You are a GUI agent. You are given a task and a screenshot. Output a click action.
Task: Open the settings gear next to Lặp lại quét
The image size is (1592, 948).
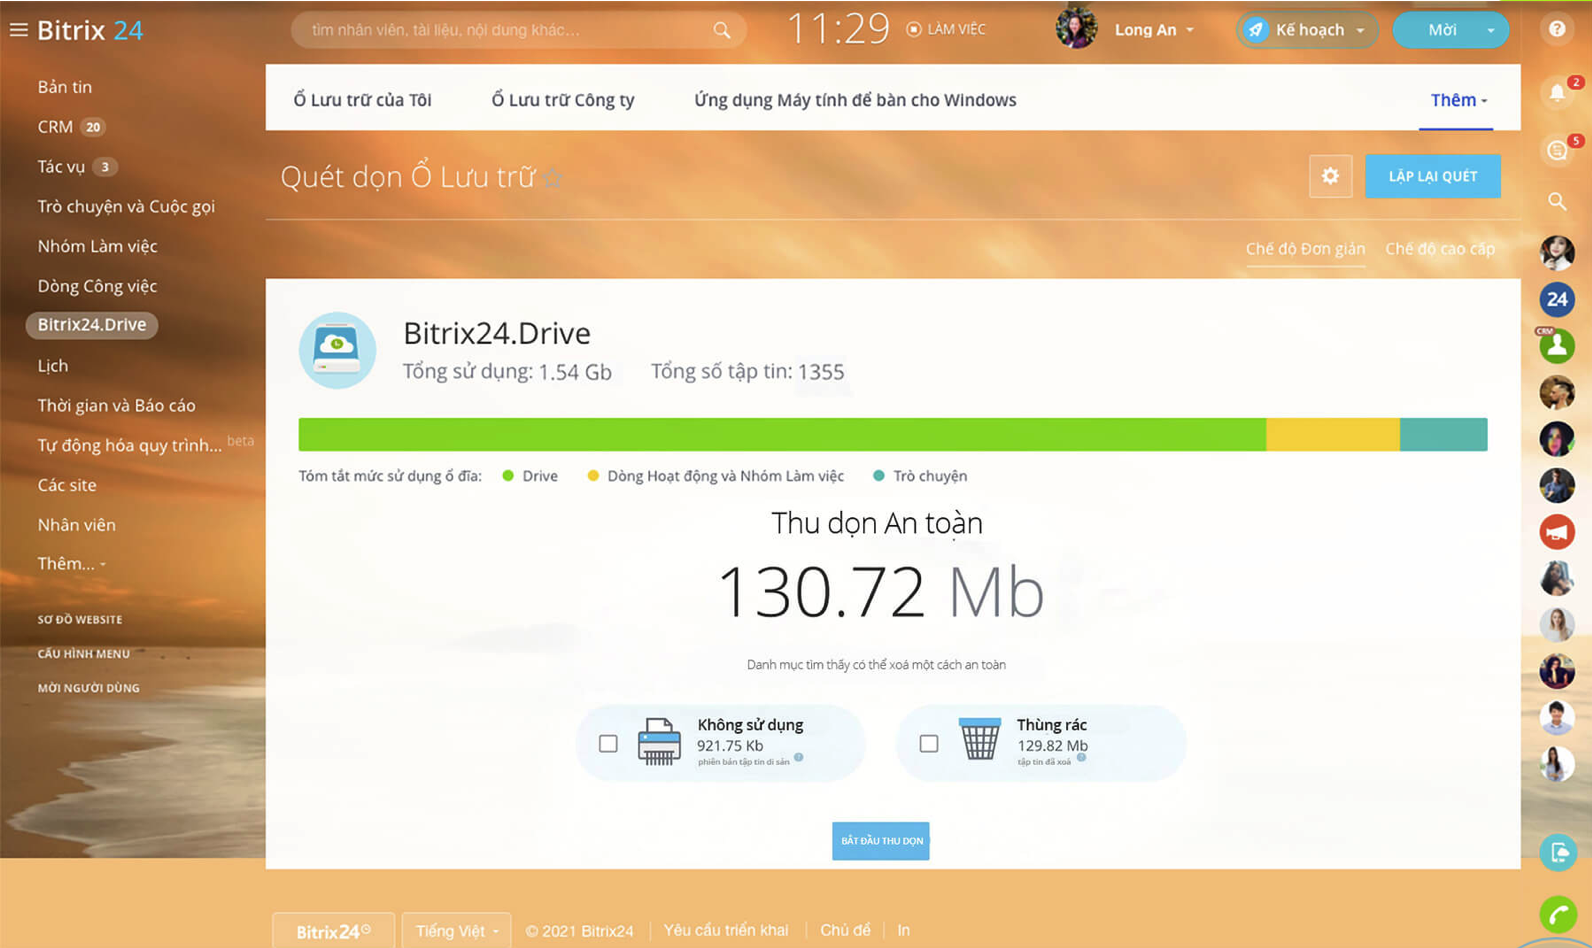click(1330, 176)
